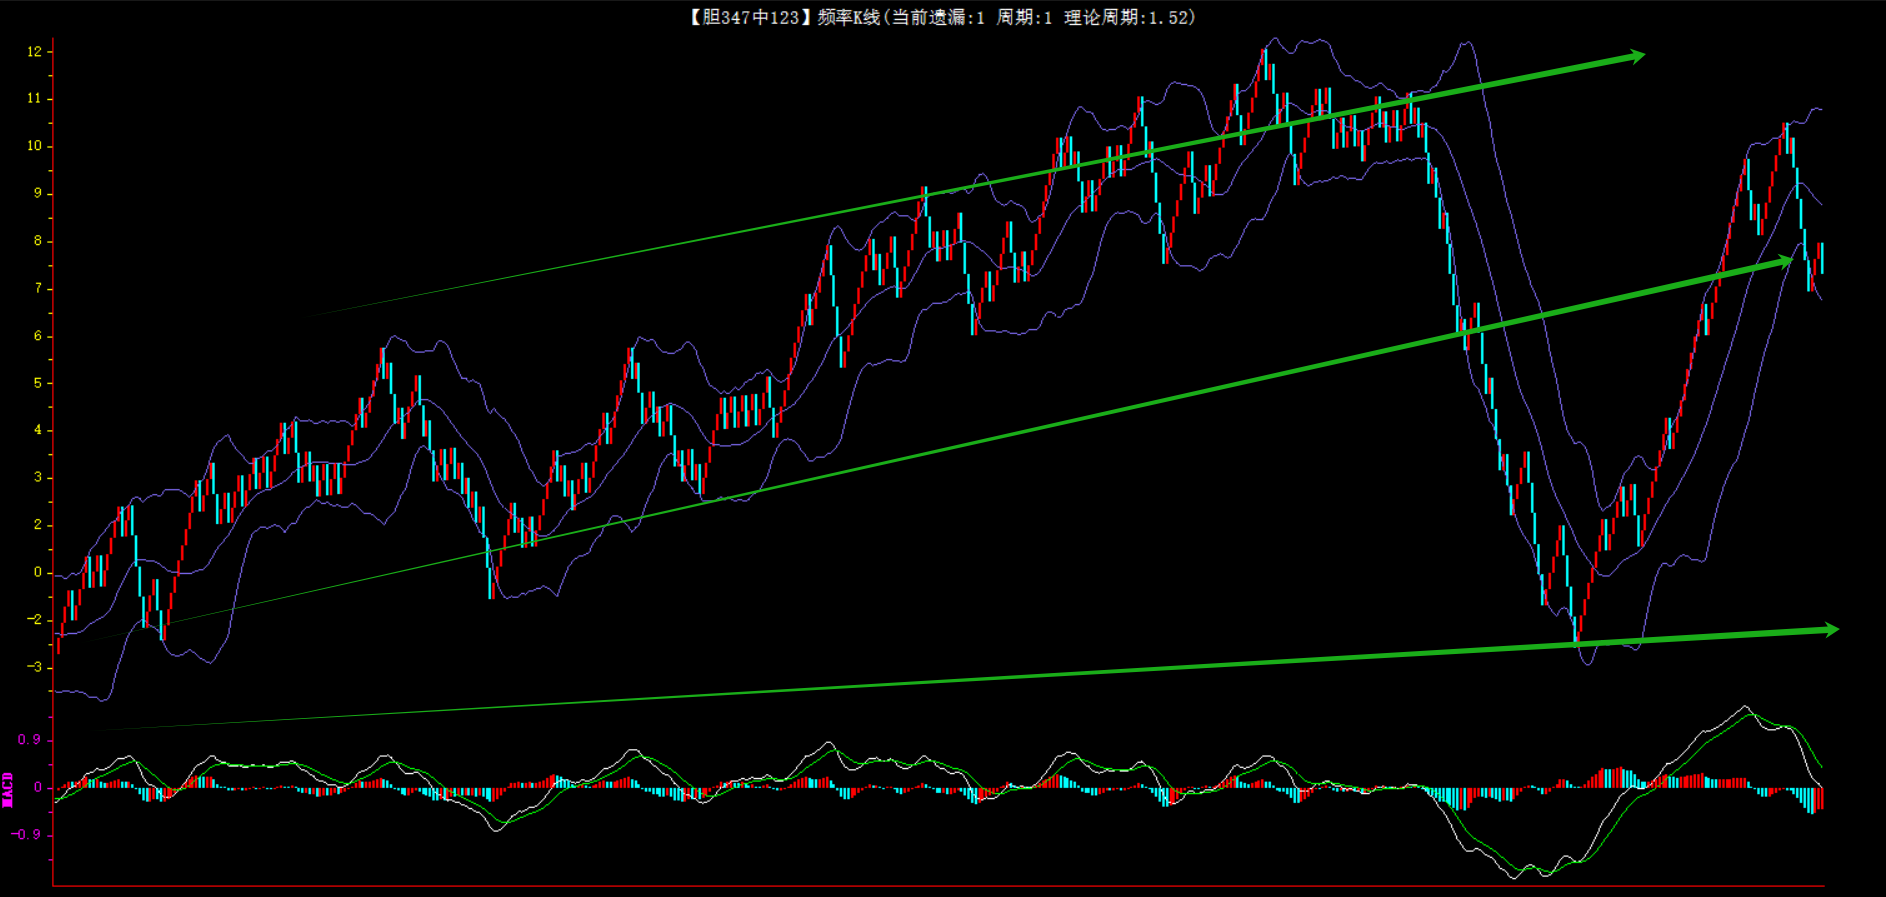Viewport: 1886px width, 897px height.
Task: Click the middle green trendline arrowhead
Action: coord(1784,262)
